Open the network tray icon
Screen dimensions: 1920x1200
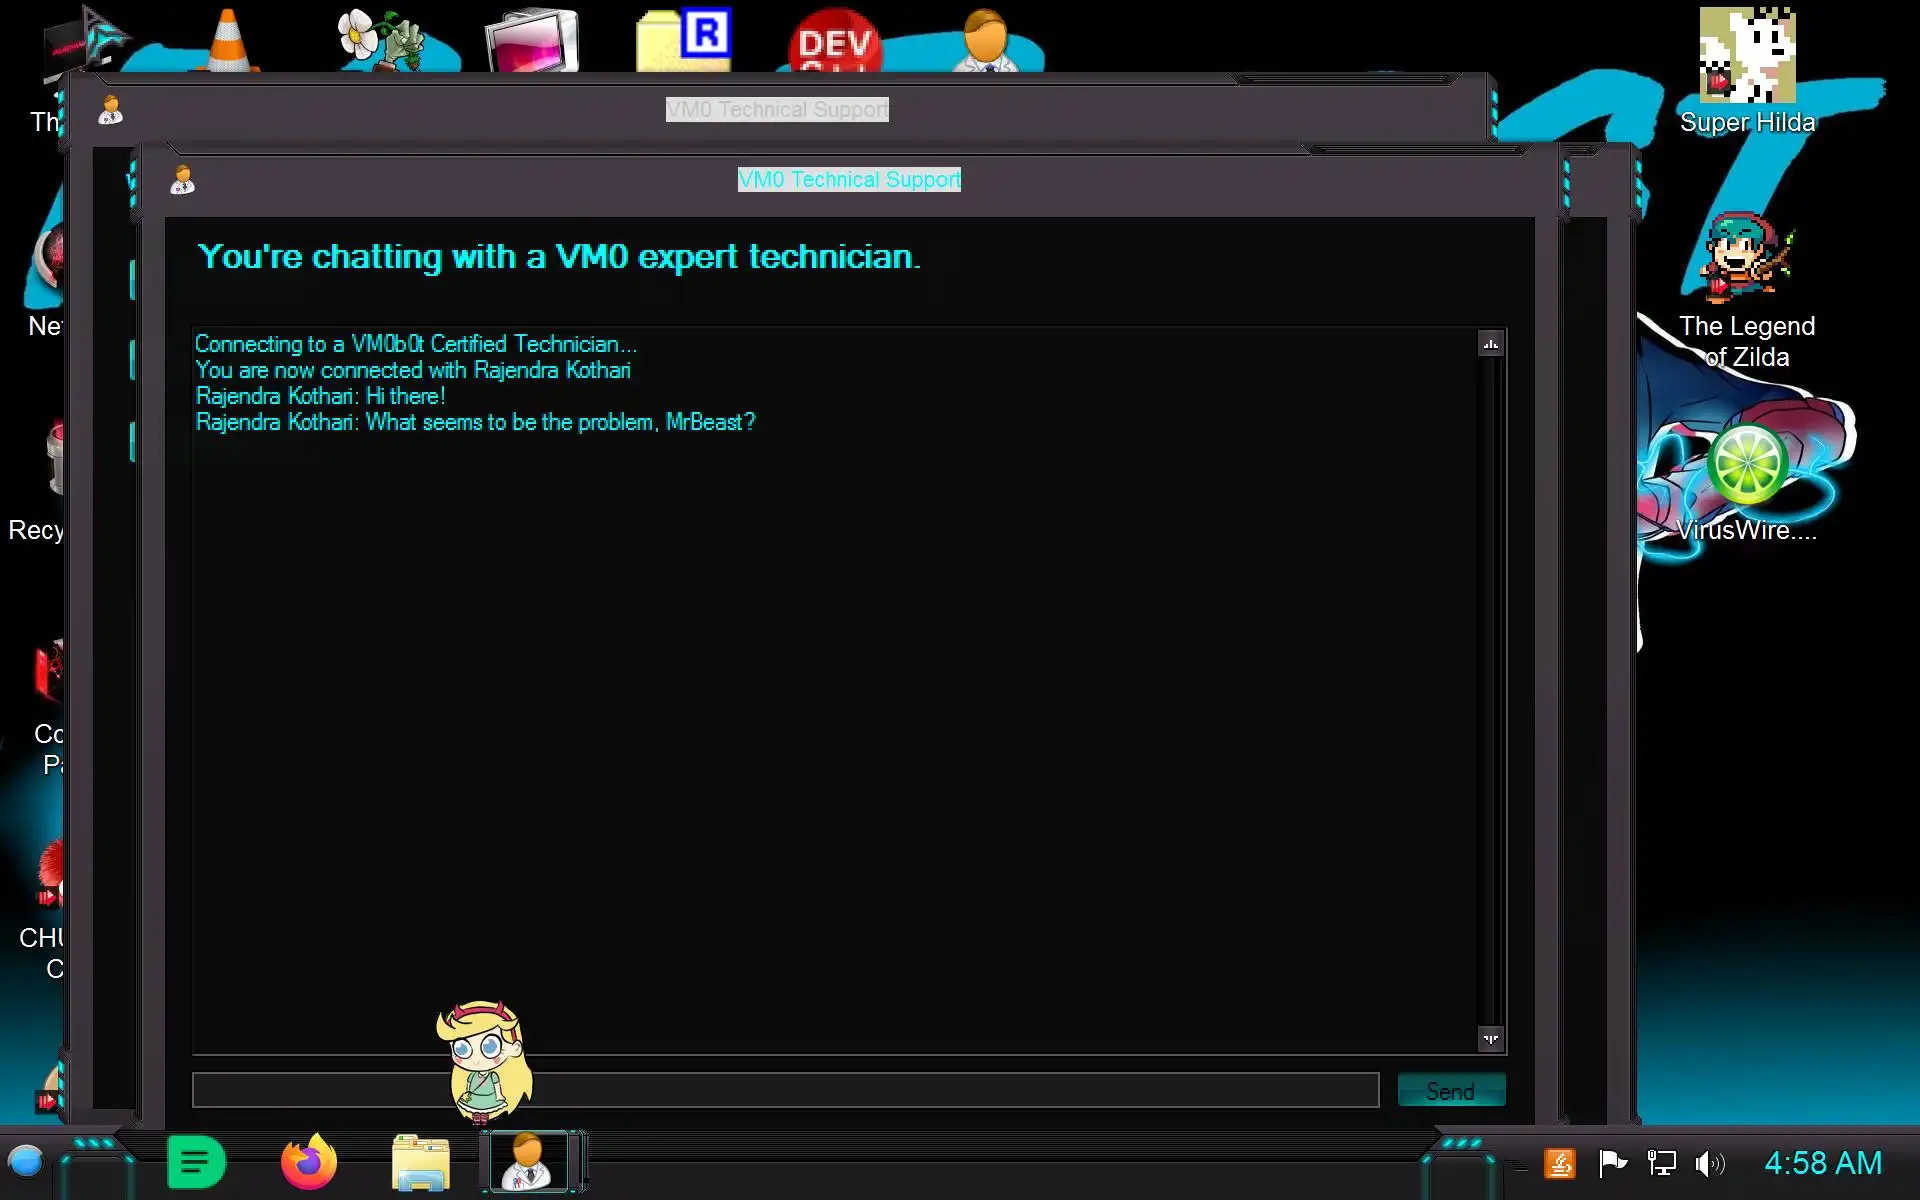(1661, 1163)
